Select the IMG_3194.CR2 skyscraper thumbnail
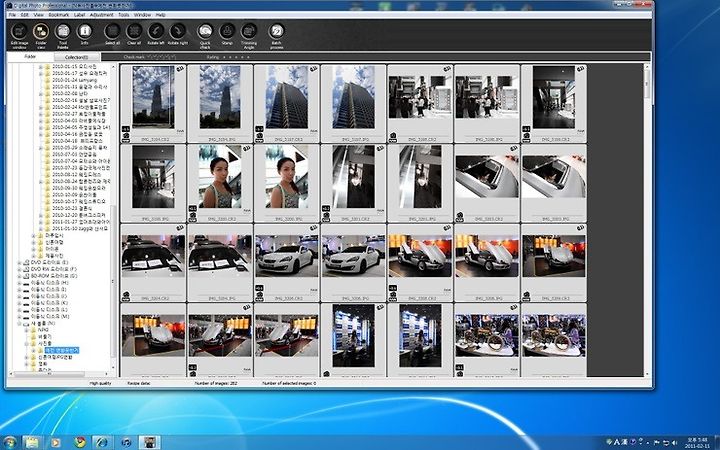720x450 pixels. coord(153,103)
